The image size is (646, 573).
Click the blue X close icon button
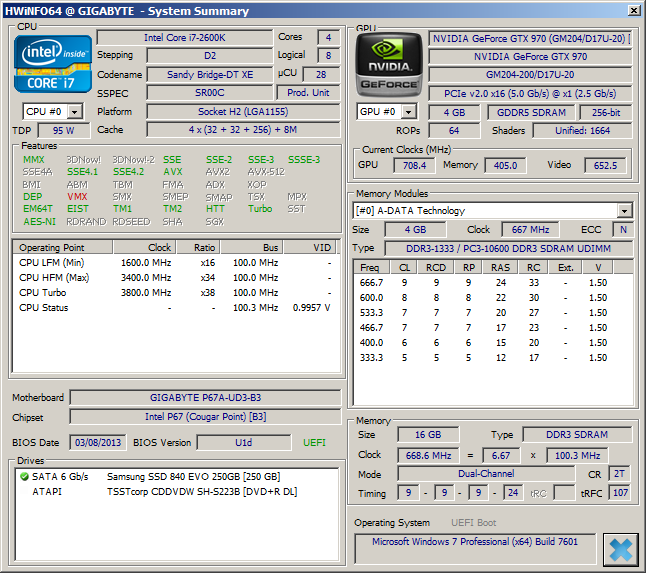click(x=620, y=550)
